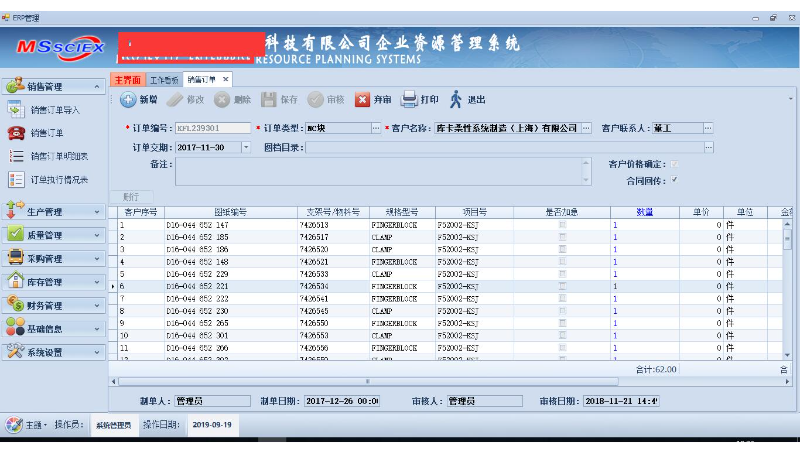Expand the 库存管理 section chevron
This screenshot has height=453, width=800.
tap(97, 282)
